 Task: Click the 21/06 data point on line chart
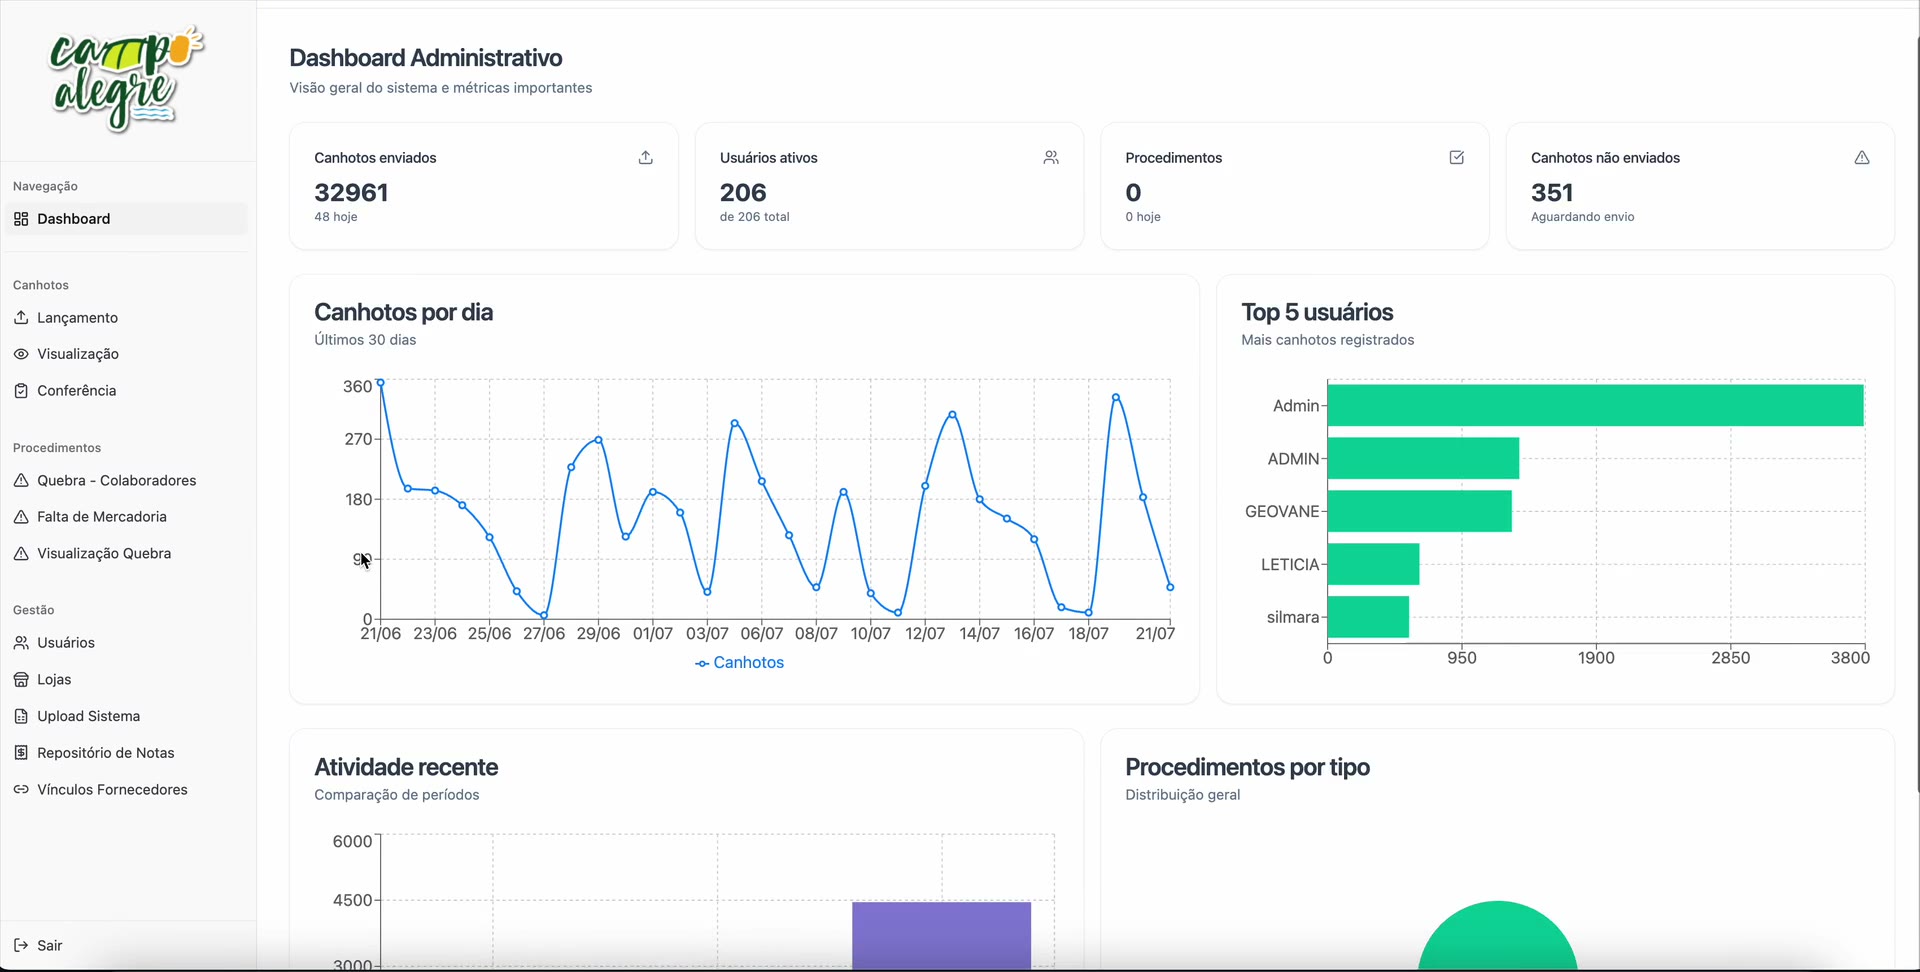380,383
